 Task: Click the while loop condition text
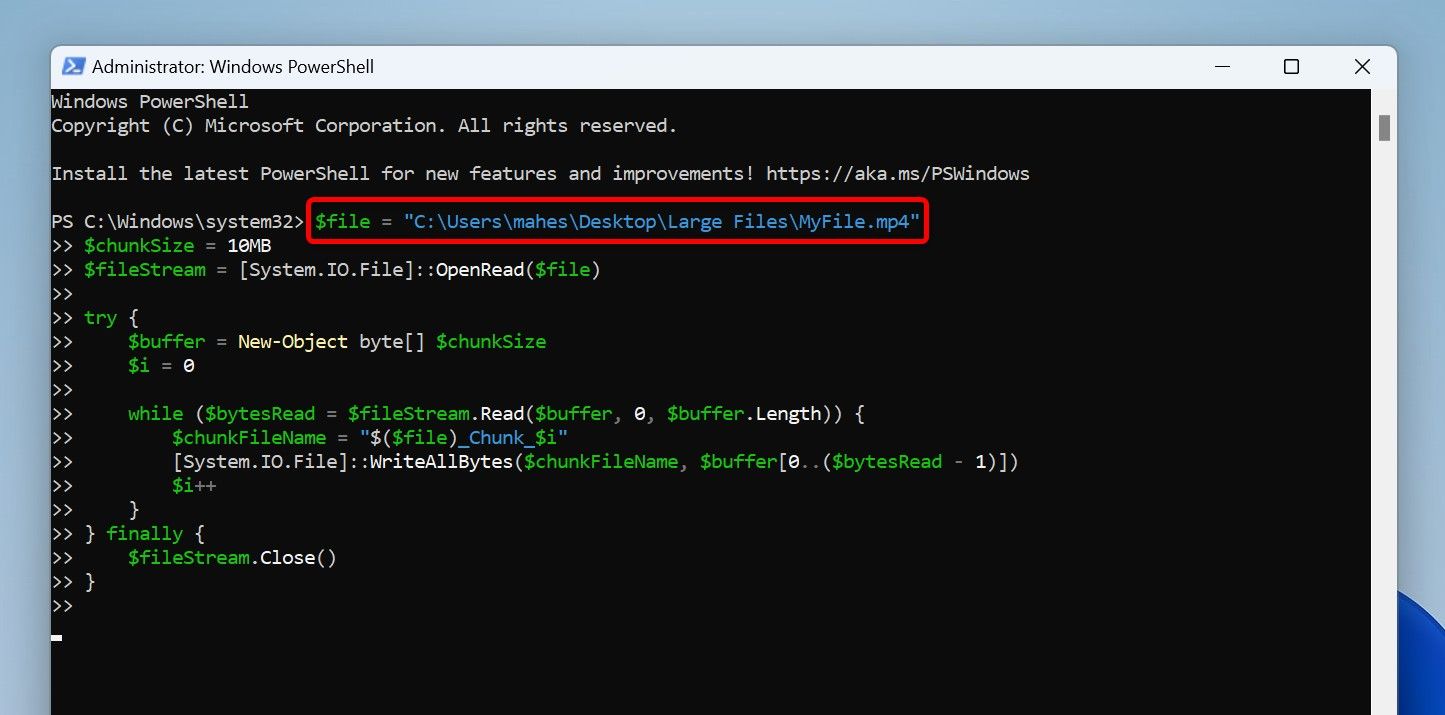pos(450,413)
